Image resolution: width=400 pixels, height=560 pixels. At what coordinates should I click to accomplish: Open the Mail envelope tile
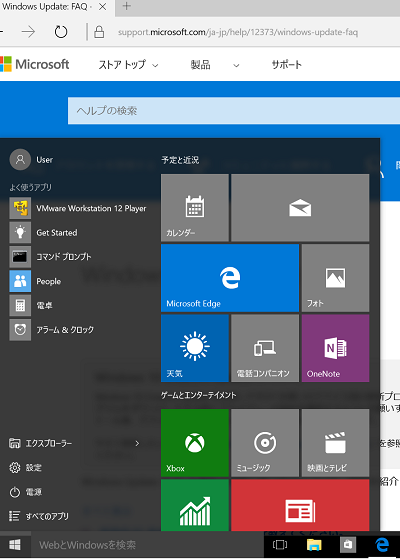click(x=300, y=208)
